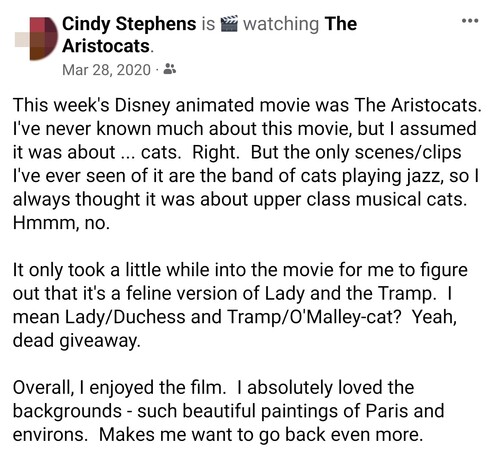The height and width of the screenshot is (463, 498).
Task: Click the word 'Paris' in last paragraph
Action: 386,411
